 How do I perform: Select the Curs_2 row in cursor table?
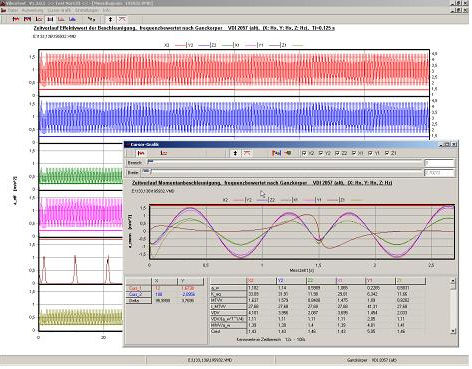tap(165, 294)
